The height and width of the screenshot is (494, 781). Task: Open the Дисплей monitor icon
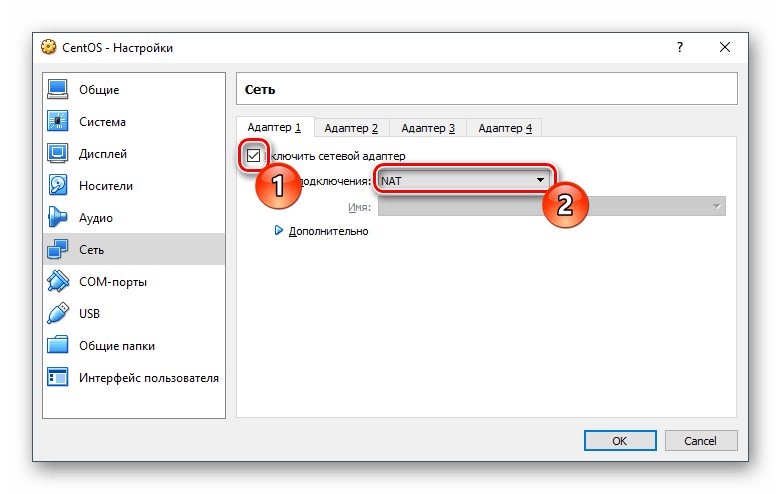58,153
